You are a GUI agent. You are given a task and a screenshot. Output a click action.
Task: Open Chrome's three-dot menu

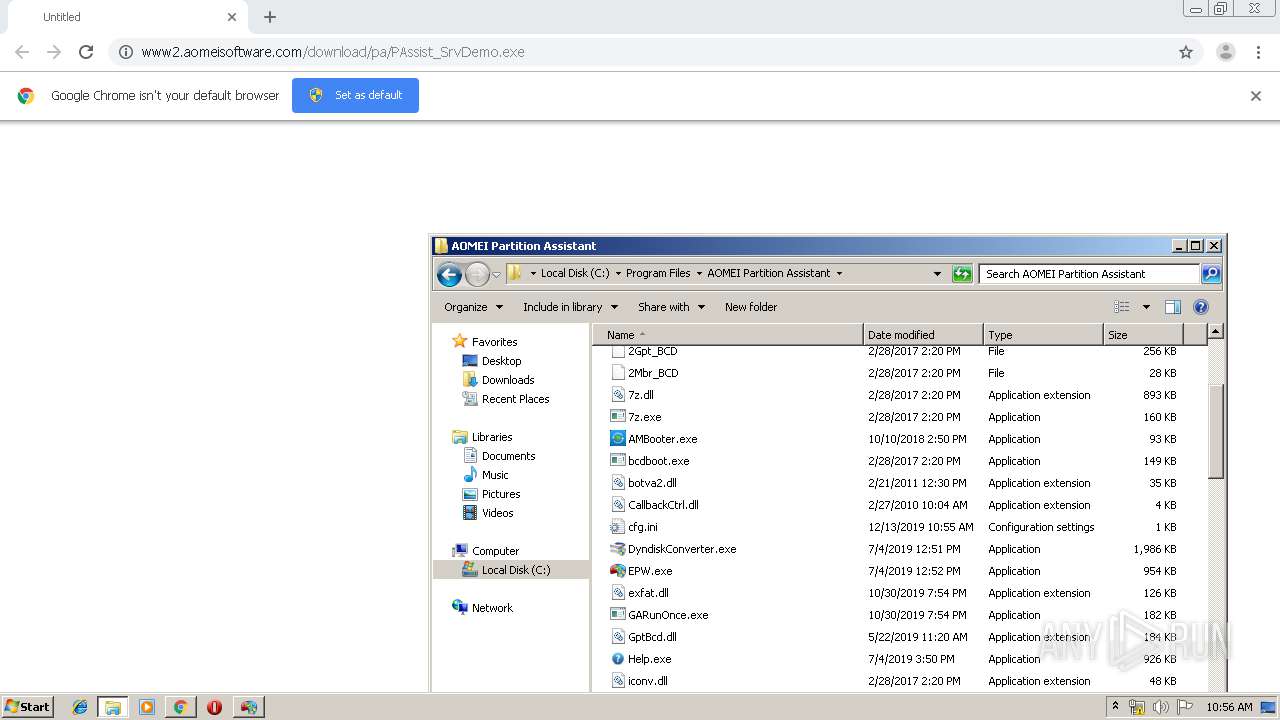point(1258,52)
